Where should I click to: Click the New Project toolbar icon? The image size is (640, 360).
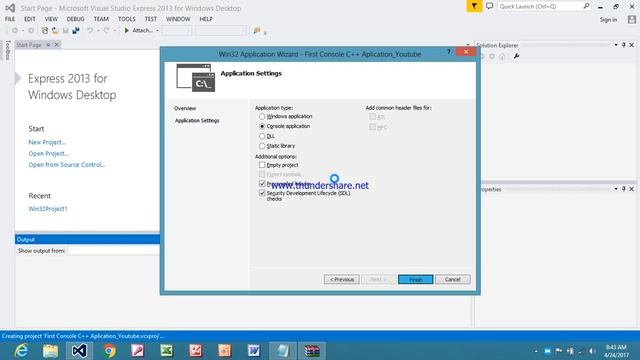click(45, 31)
